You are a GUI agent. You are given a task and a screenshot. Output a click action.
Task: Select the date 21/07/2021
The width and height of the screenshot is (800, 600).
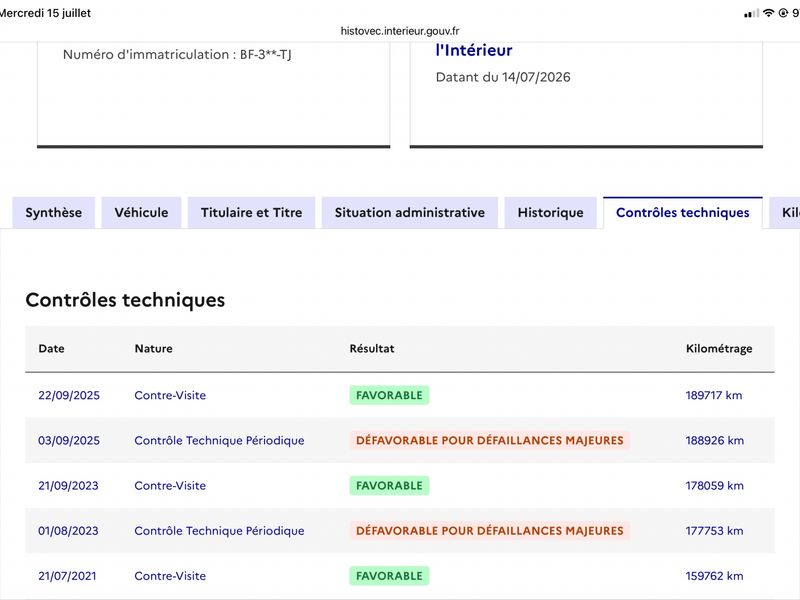[67, 576]
